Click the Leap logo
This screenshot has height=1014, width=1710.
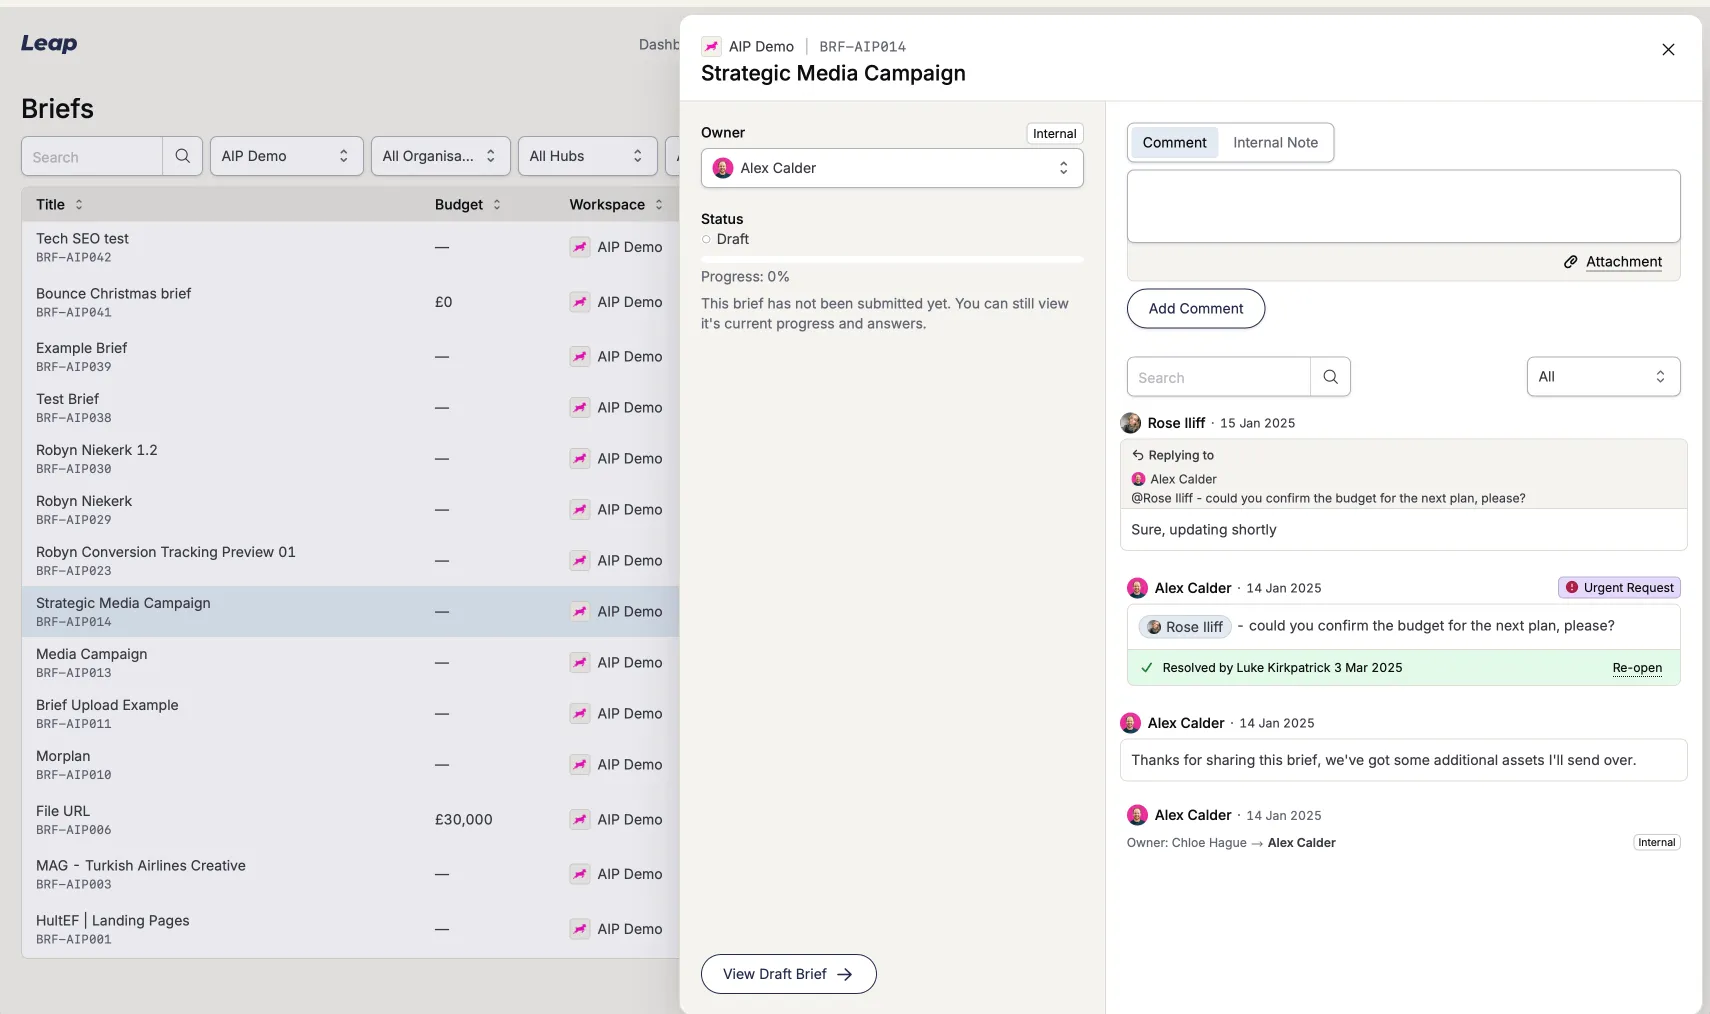click(49, 43)
